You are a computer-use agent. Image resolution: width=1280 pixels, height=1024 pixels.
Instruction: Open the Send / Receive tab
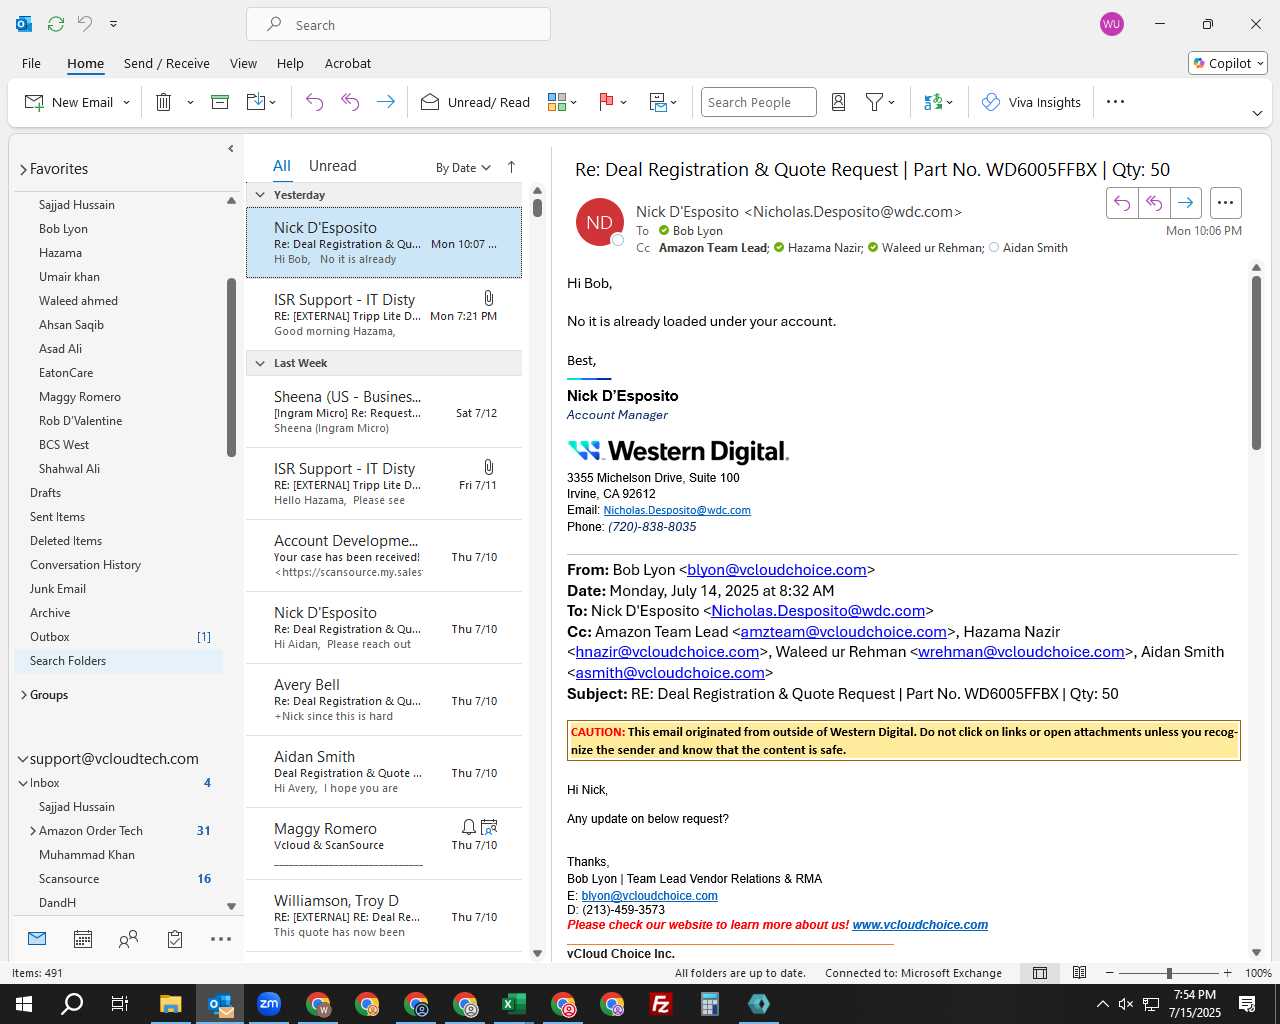point(167,63)
